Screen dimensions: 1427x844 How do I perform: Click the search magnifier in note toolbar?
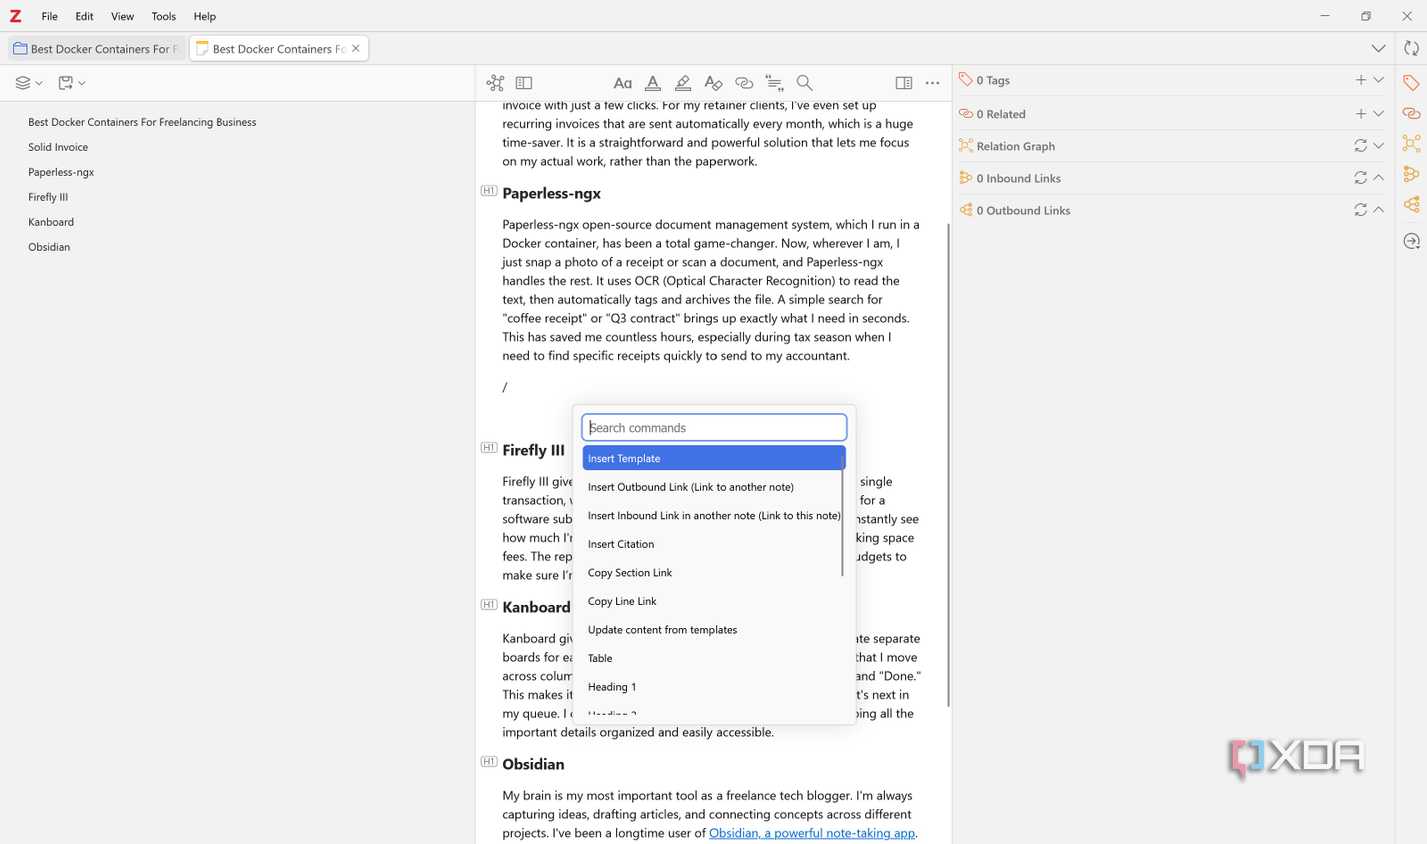coord(805,83)
